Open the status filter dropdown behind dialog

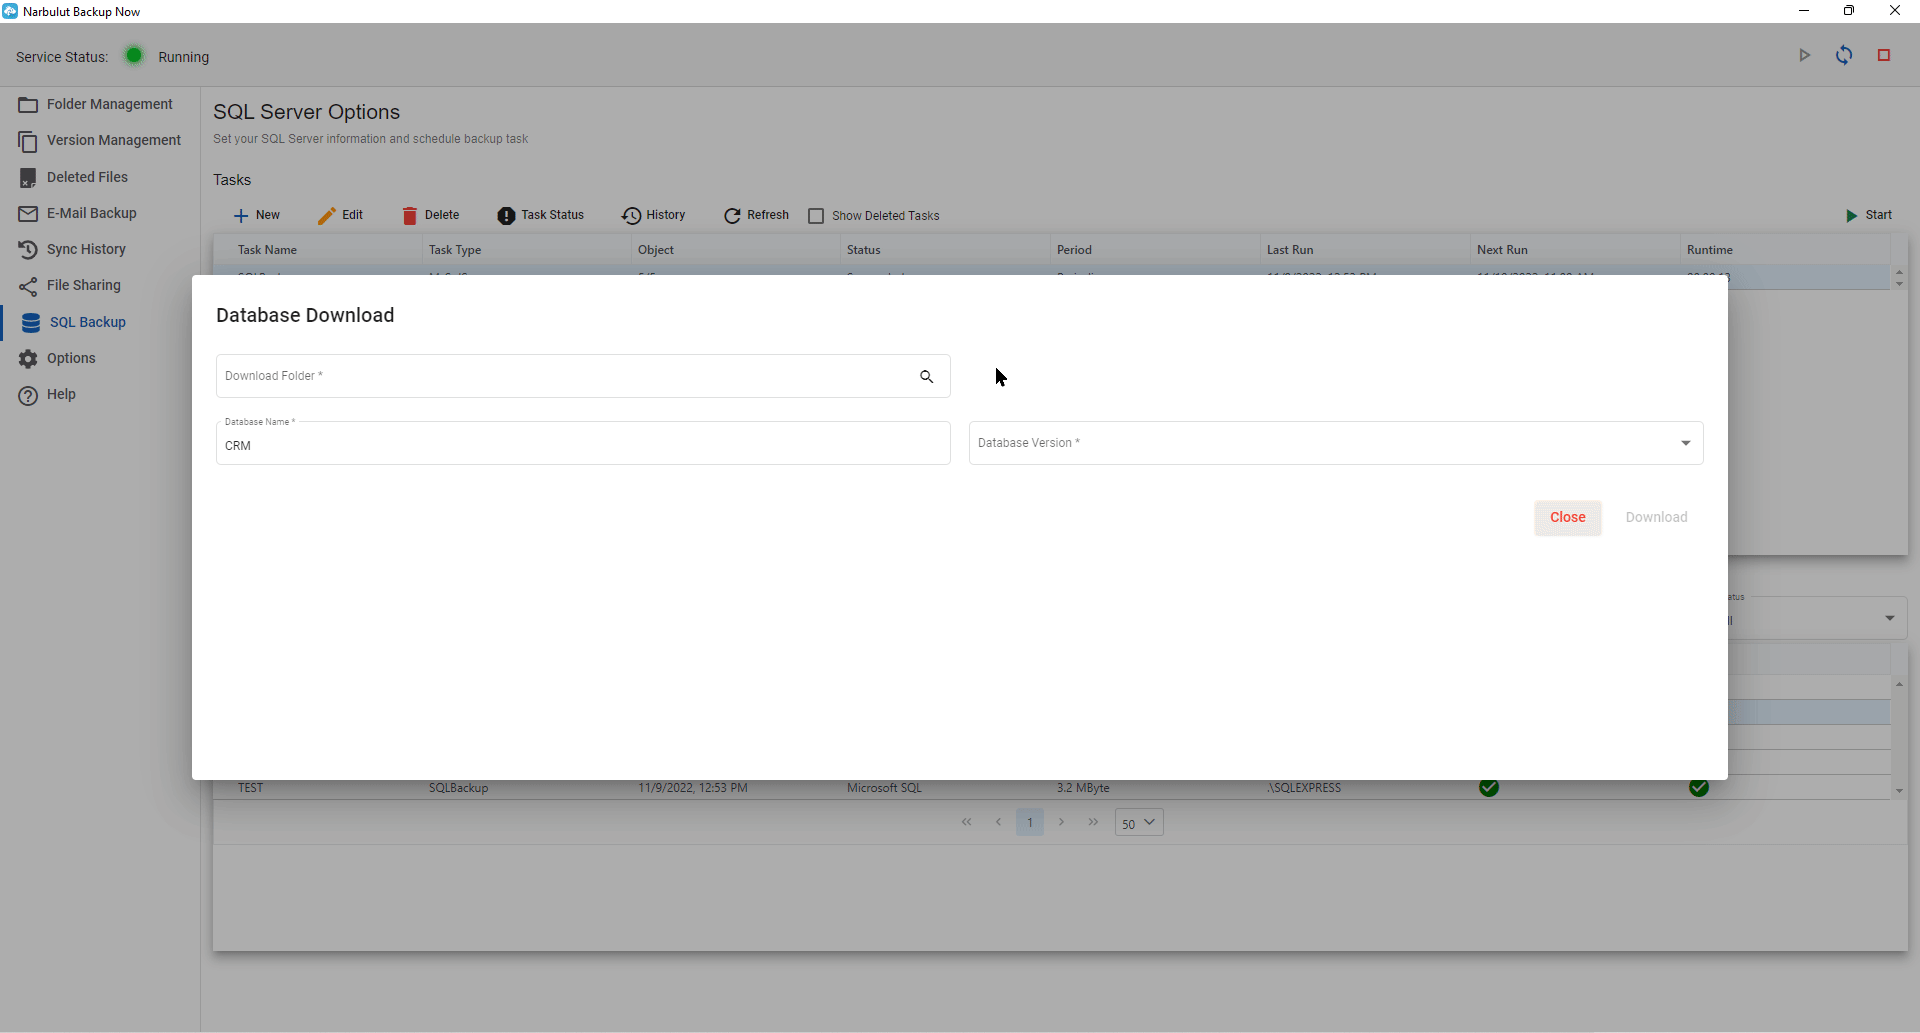[x=1890, y=618]
